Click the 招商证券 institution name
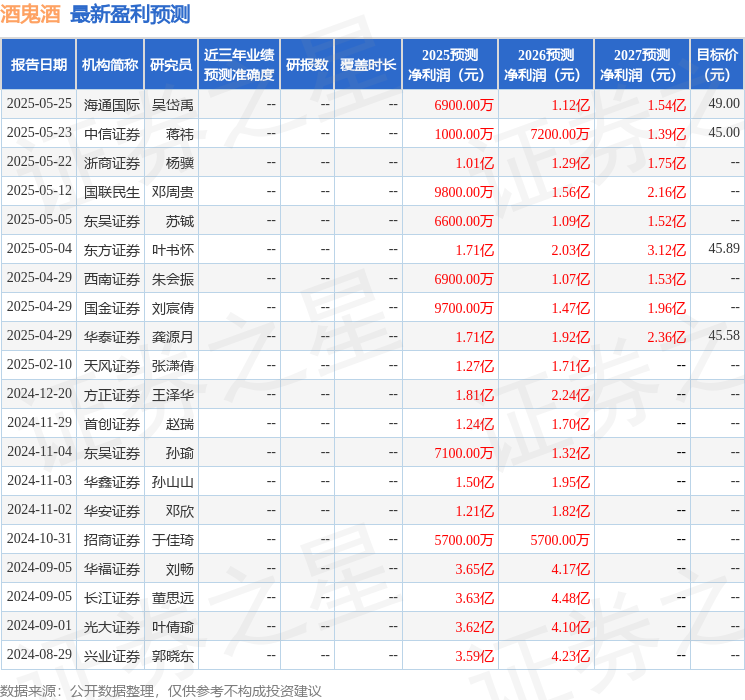The image size is (745, 700). click(112, 539)
